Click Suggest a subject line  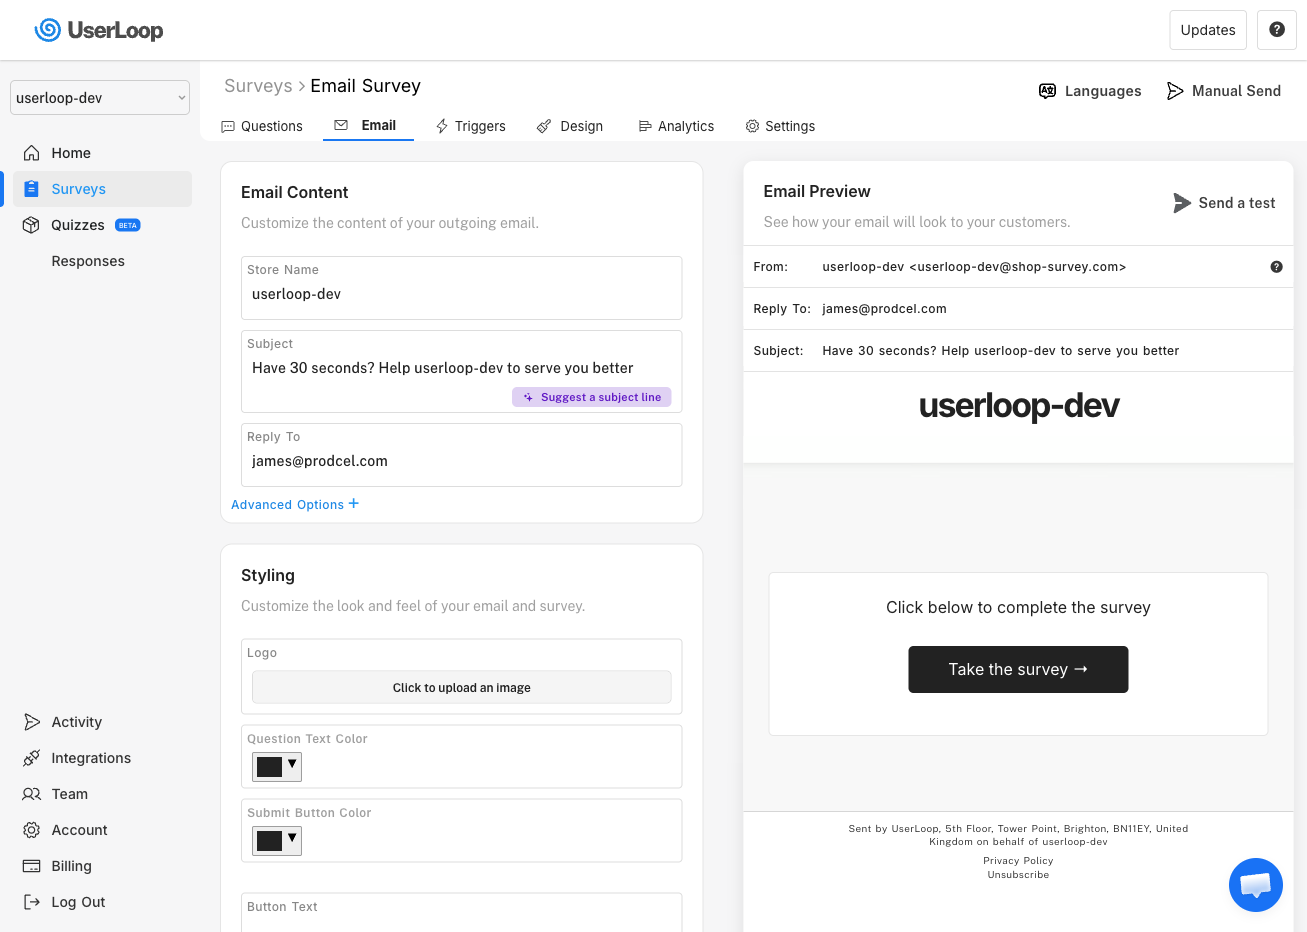591,397
